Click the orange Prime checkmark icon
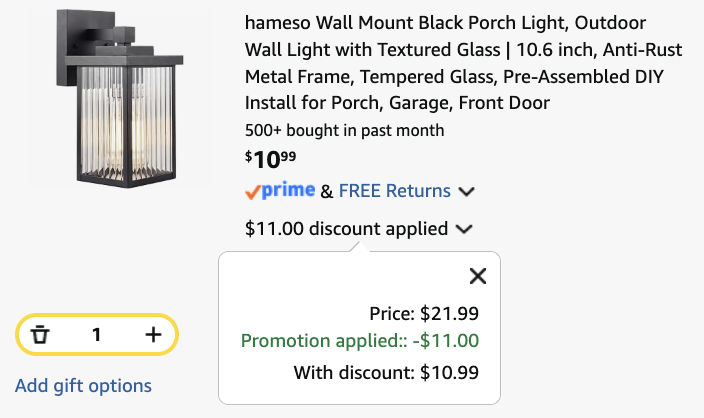Screen dimensions: 704x418 click(252, 192)
